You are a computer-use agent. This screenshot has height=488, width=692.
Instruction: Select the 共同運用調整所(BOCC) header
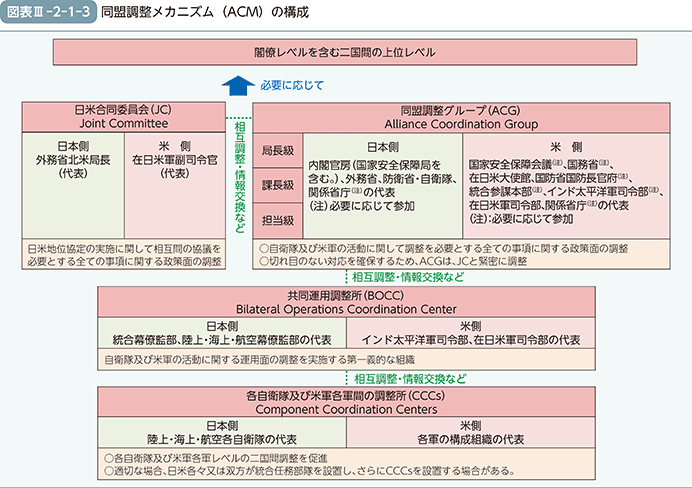(x=346, y=302)
